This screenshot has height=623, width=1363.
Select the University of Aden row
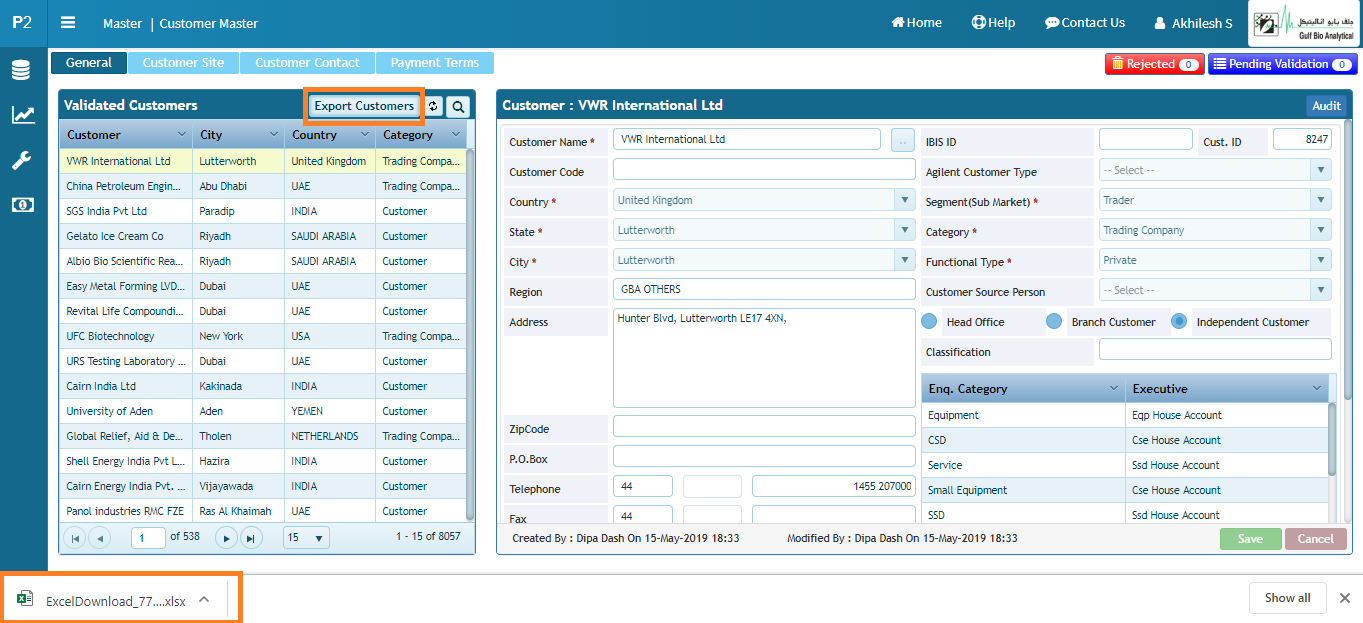pos(262,411)
